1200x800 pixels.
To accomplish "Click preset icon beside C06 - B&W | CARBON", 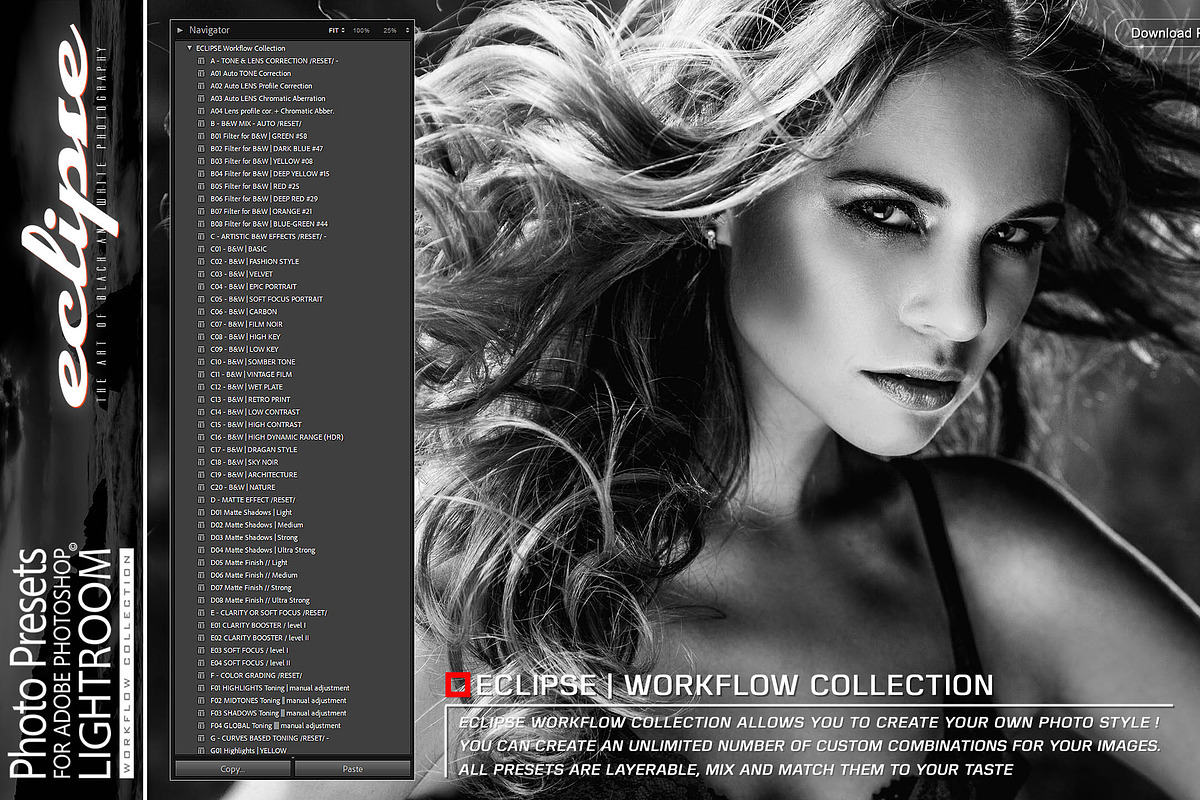I will pyautogui.click(x=201, y=311).
